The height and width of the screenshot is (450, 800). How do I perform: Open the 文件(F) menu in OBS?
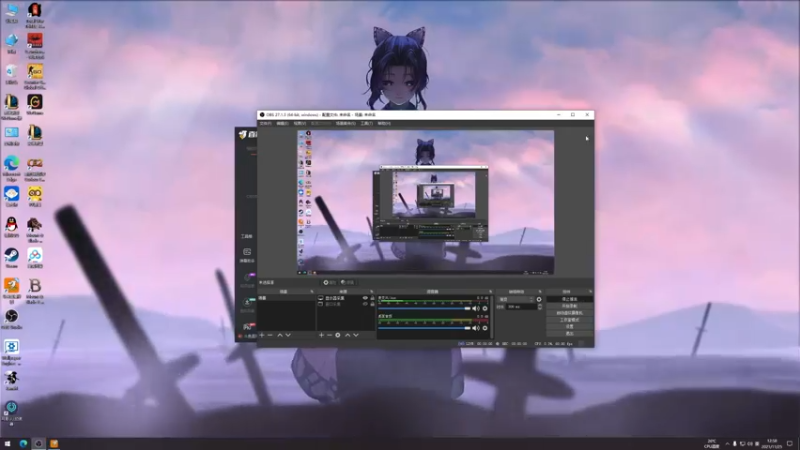[265, 123]
